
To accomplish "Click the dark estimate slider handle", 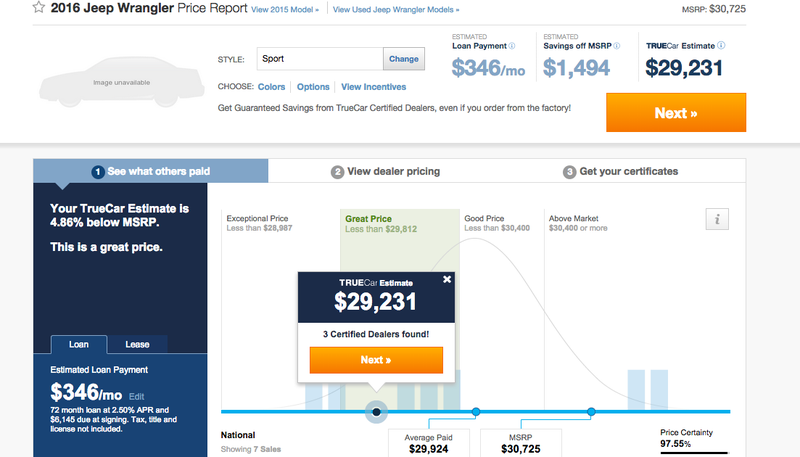I will [377, 412].
